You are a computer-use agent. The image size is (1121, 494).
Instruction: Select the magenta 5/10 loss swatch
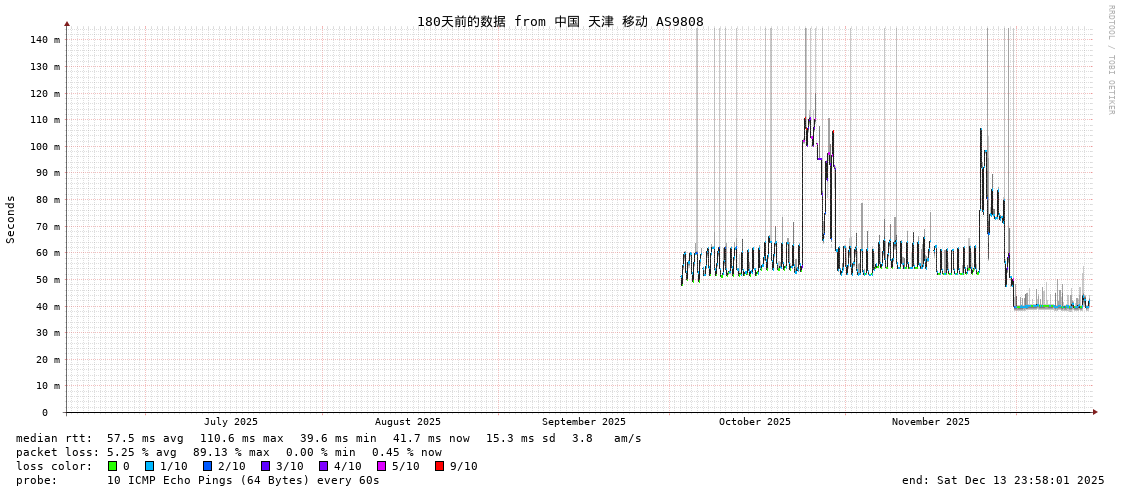381,466
